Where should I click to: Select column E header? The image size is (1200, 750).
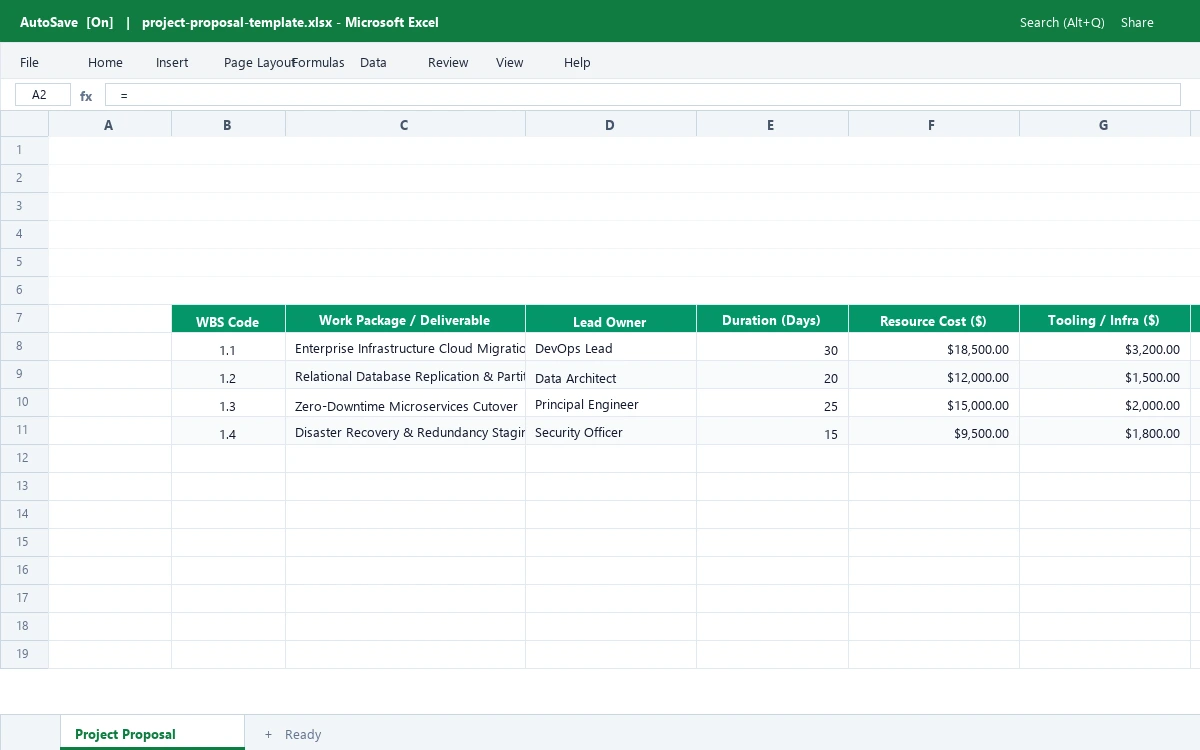[772, 124]
